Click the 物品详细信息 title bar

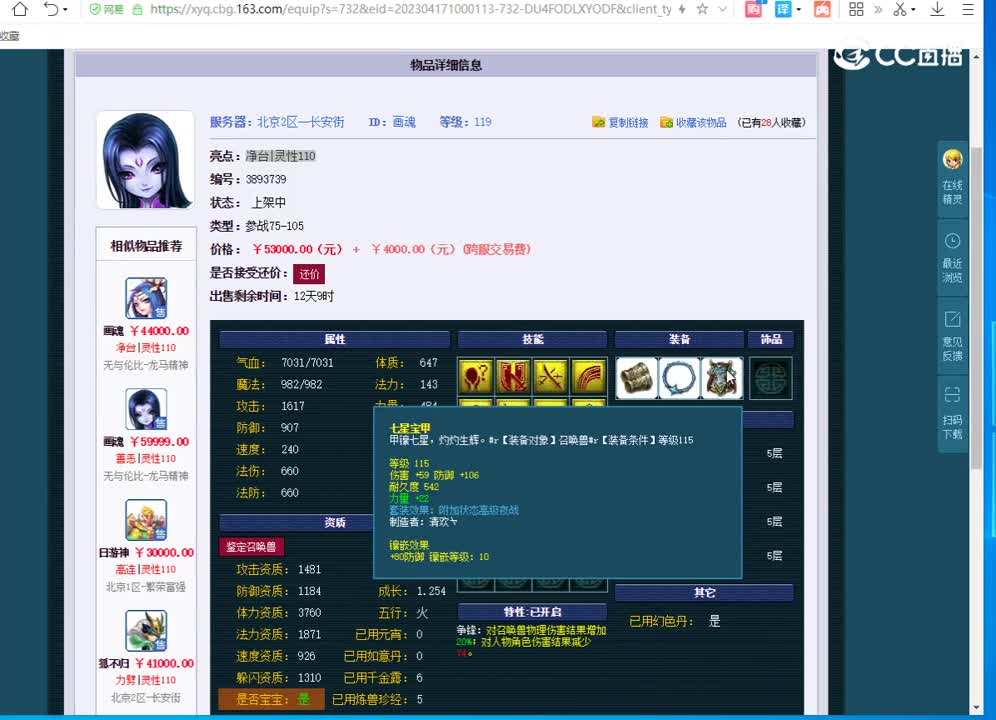pos(446,65)
